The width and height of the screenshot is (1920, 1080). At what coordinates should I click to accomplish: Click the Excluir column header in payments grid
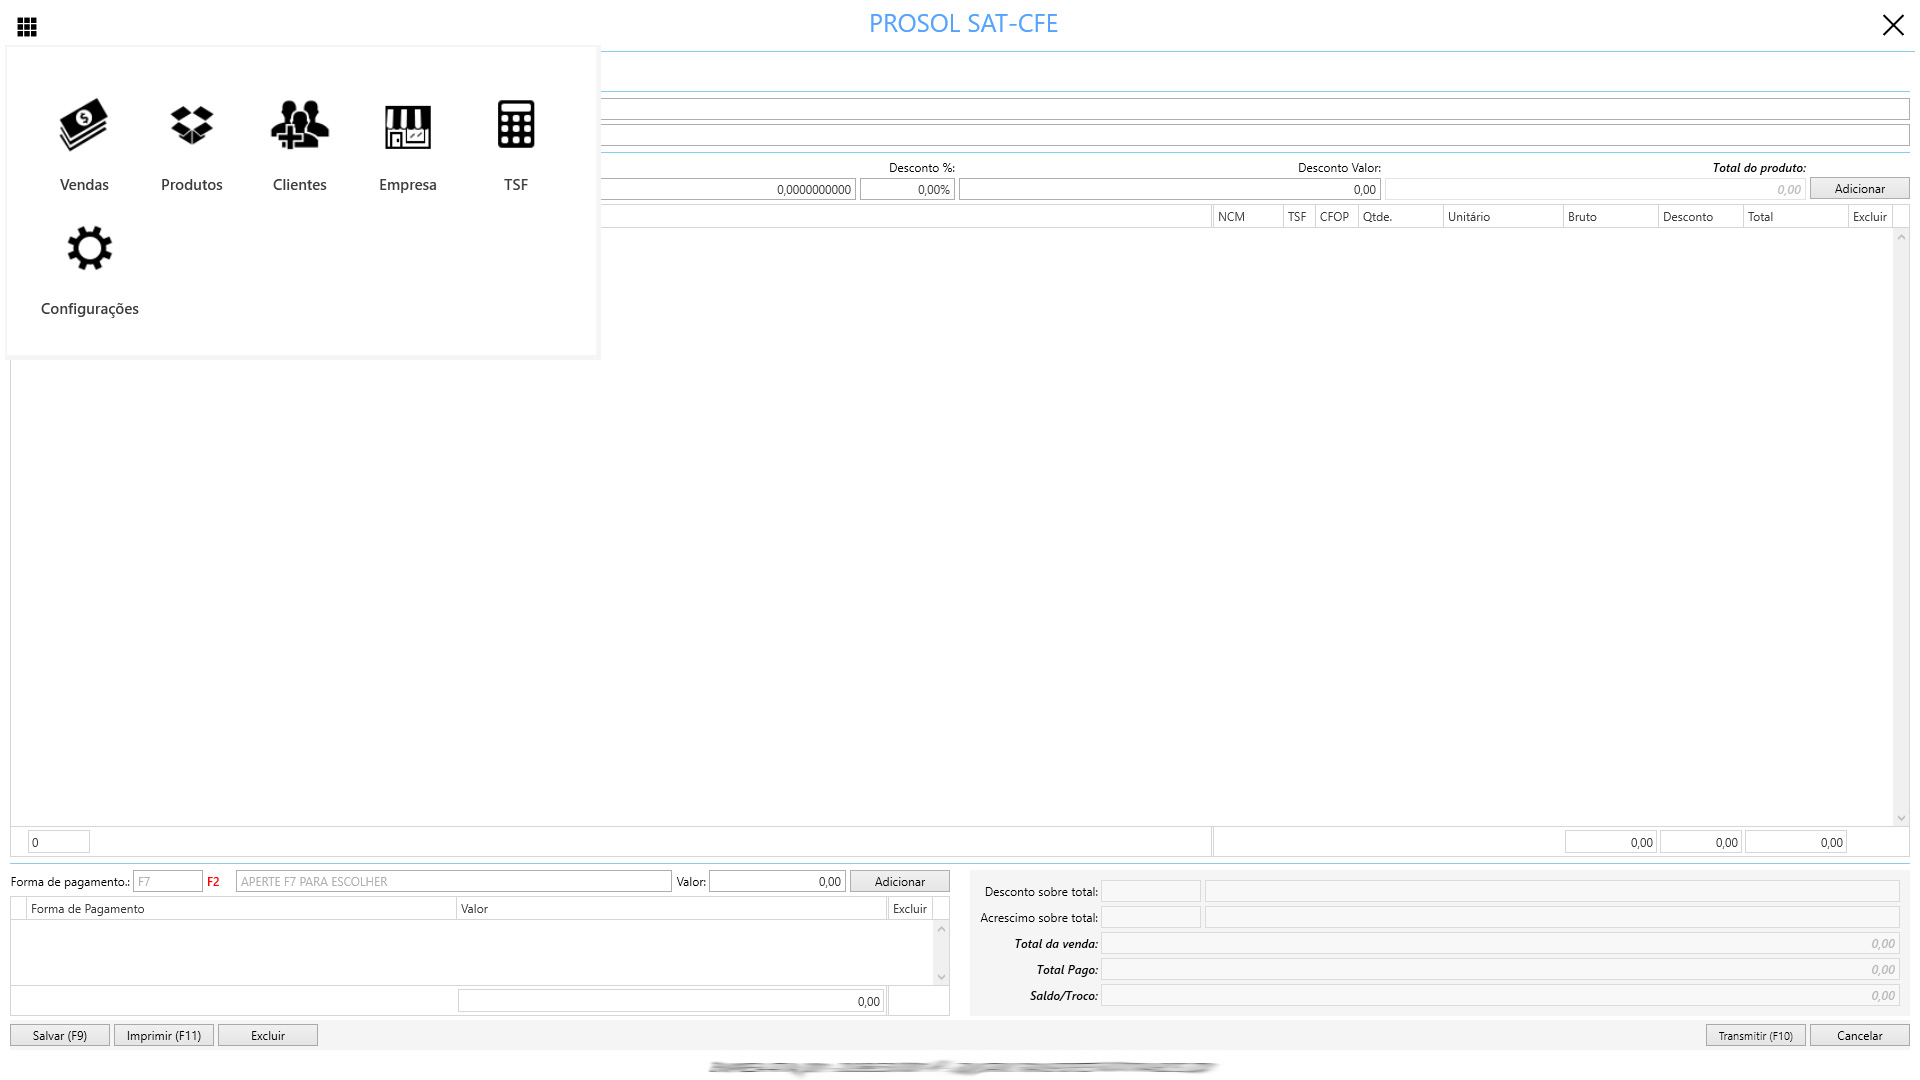click(910, 909)
